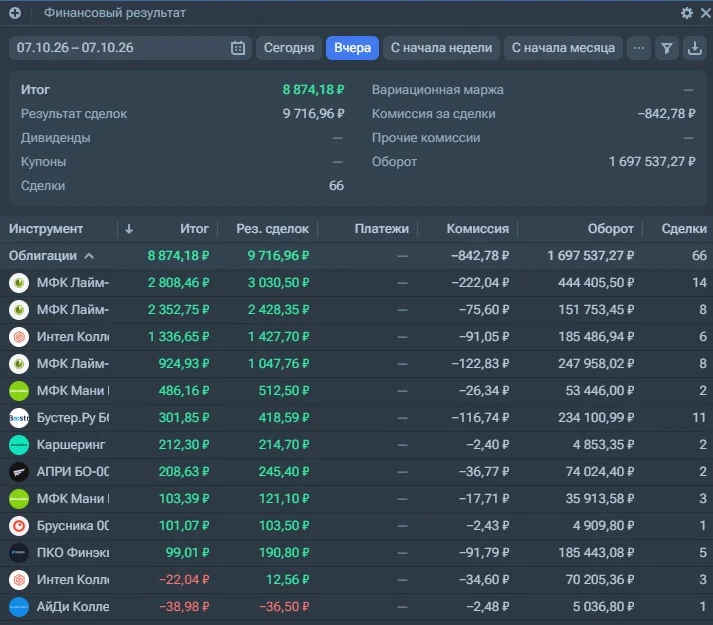Click Результат сделок value 9 716,96 ₽ at top
This screenshot has height=625, width=713.
pos(313,114)
